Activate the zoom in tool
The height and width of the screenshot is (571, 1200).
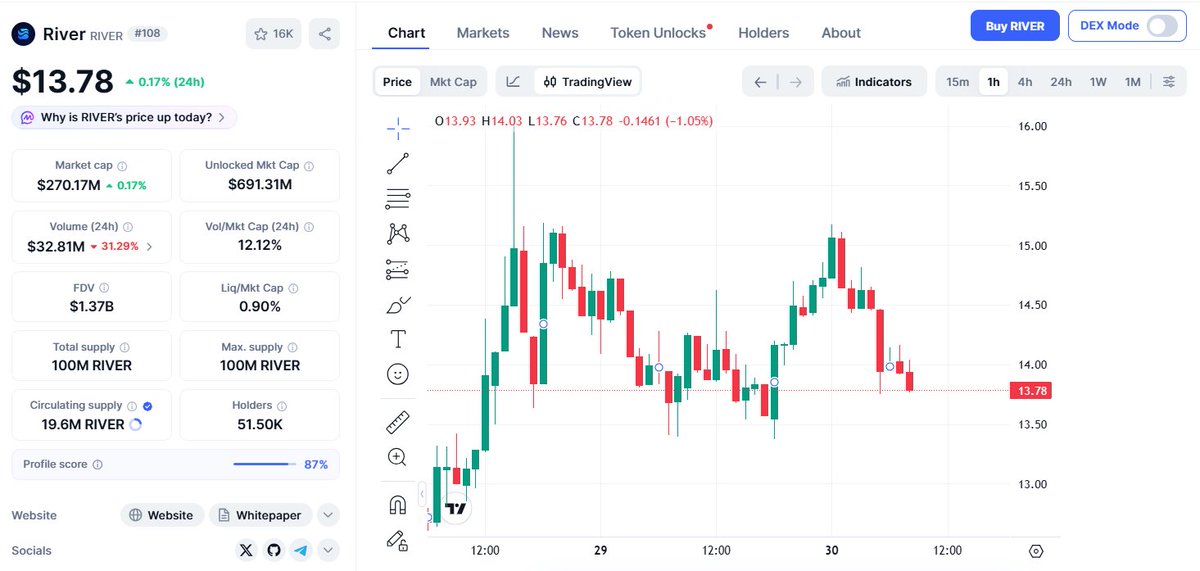coord(397,457)
